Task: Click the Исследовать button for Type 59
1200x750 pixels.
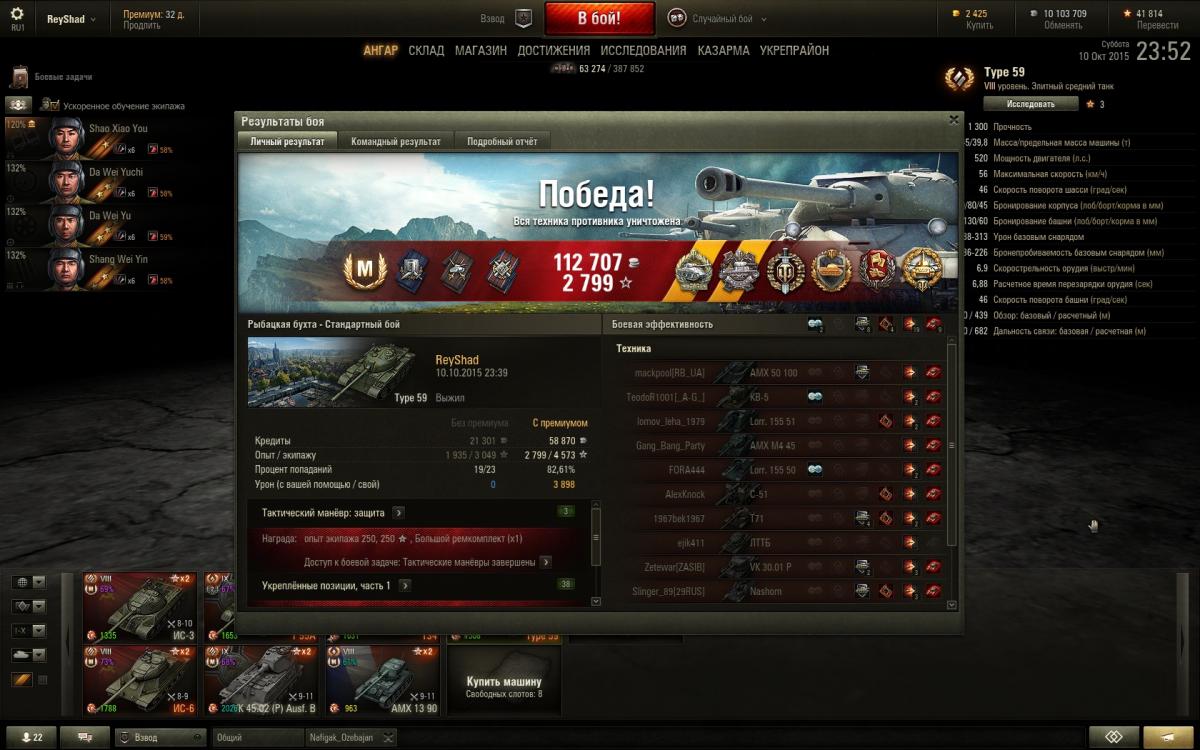Action: pos(1030,103)
